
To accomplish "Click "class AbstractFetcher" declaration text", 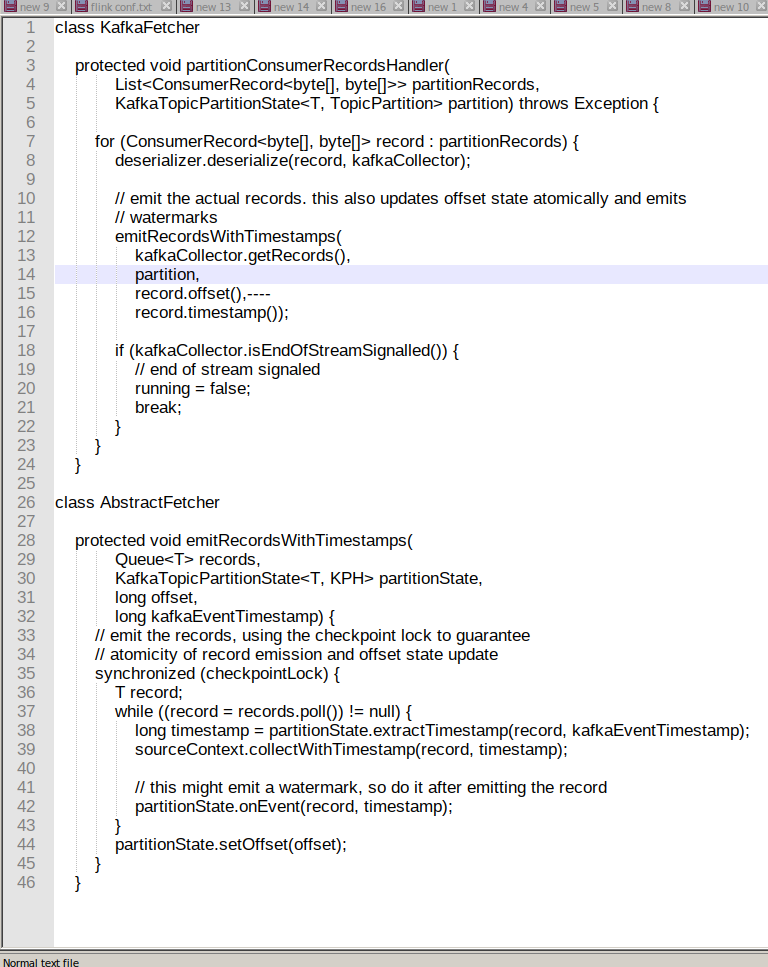I will pos(137,502).
